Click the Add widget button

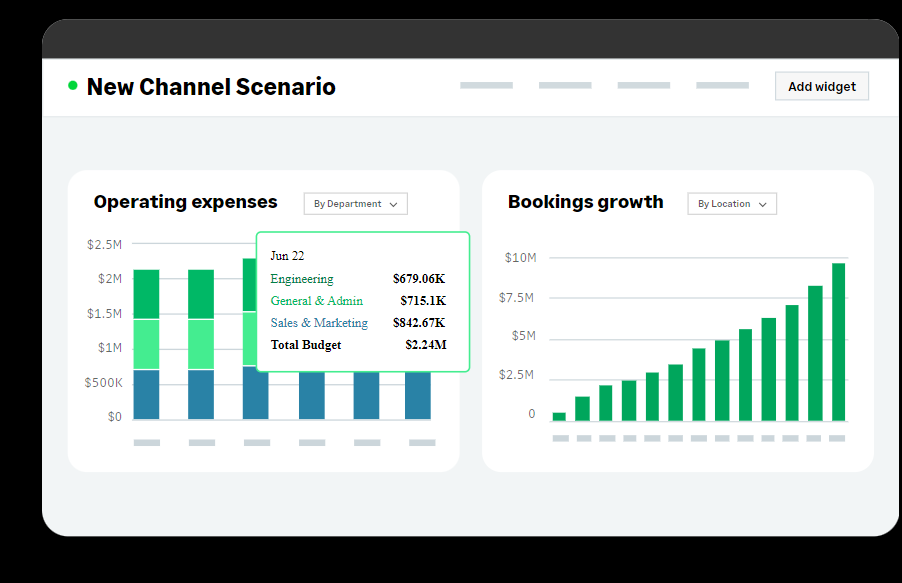point(821,86)
